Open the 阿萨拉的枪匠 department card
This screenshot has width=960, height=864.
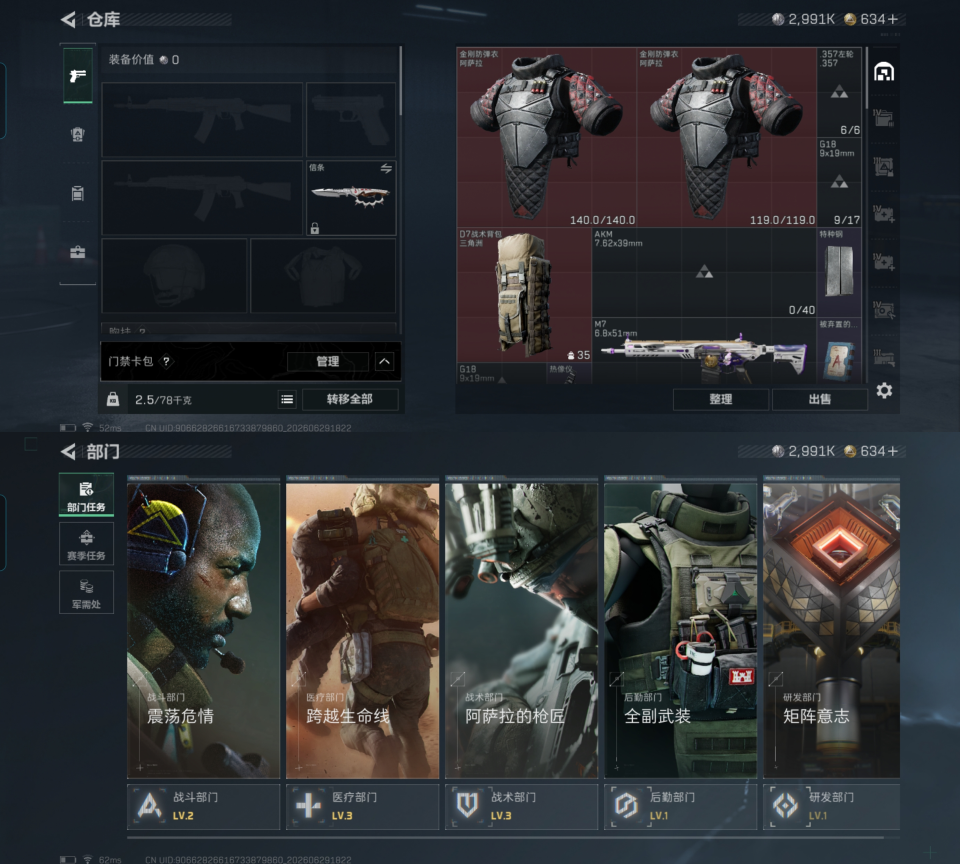522,631
